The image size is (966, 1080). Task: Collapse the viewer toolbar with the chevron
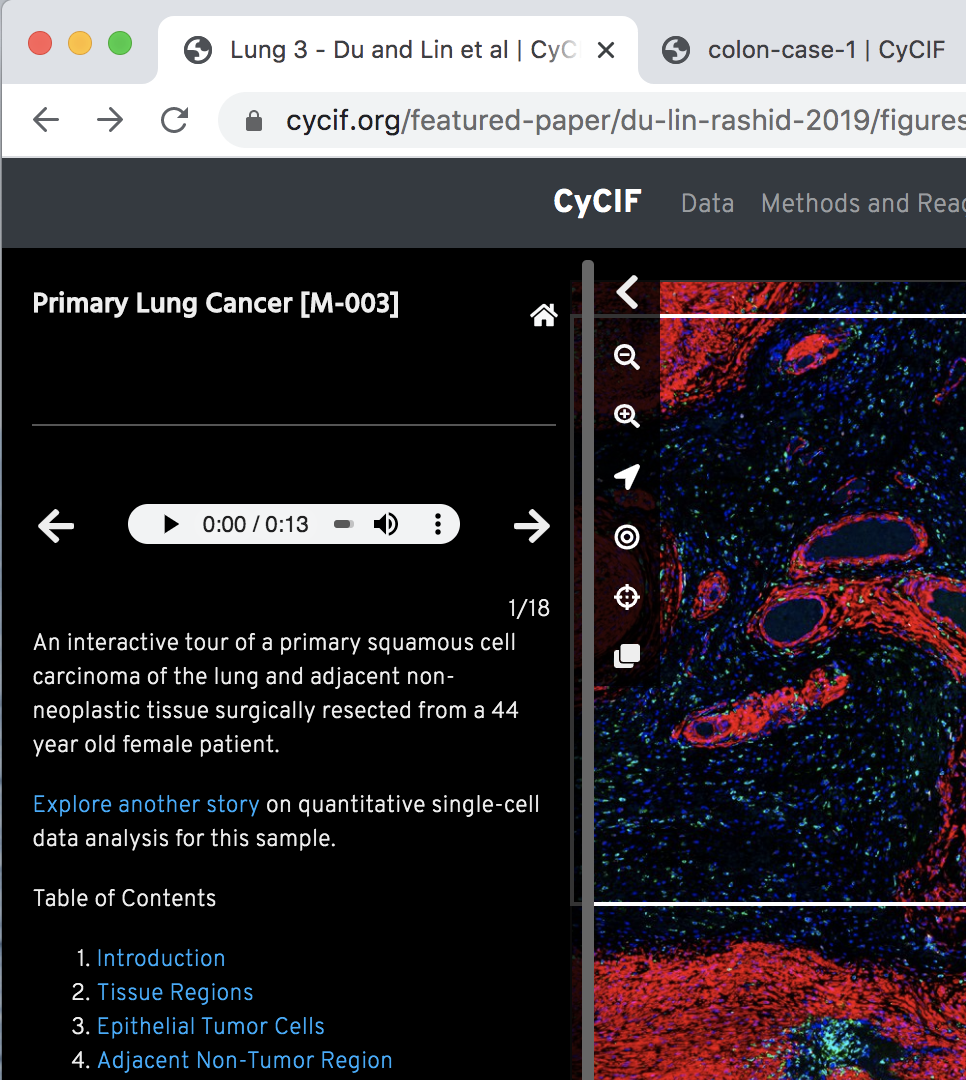(x=627, y=293)
